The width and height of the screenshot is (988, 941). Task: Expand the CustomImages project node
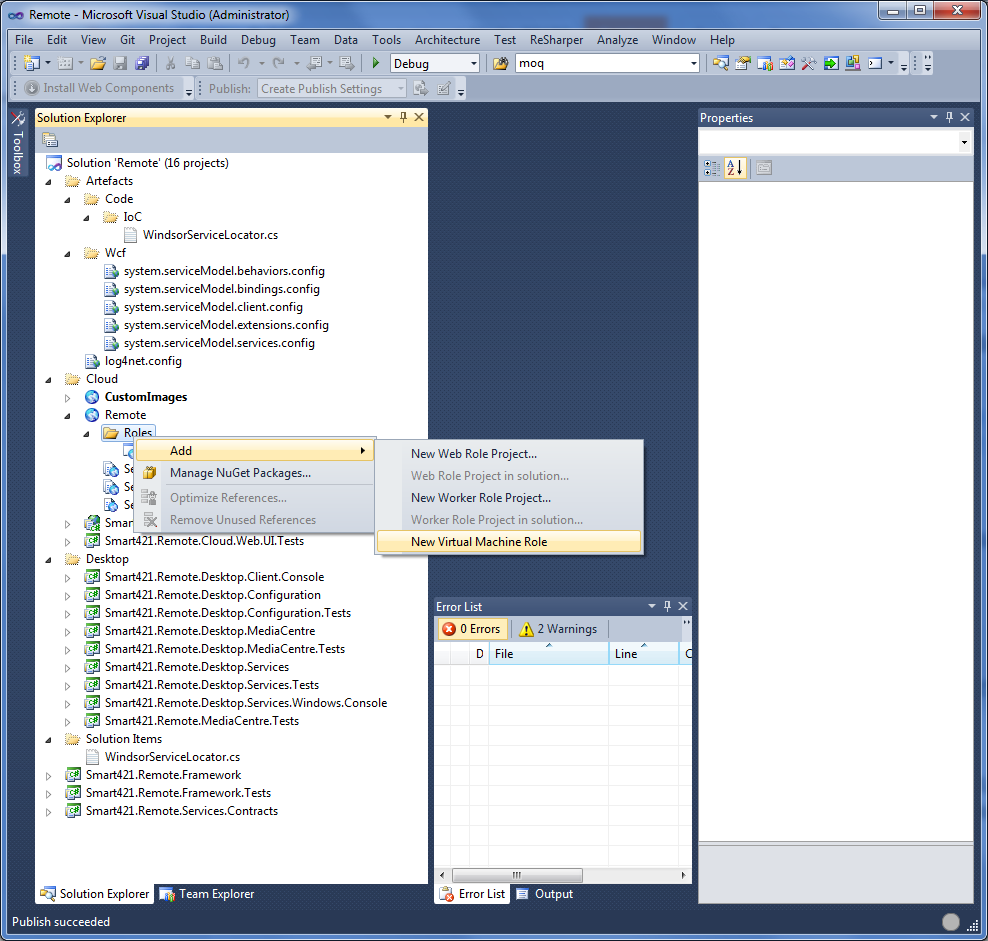tap(67, 398)
